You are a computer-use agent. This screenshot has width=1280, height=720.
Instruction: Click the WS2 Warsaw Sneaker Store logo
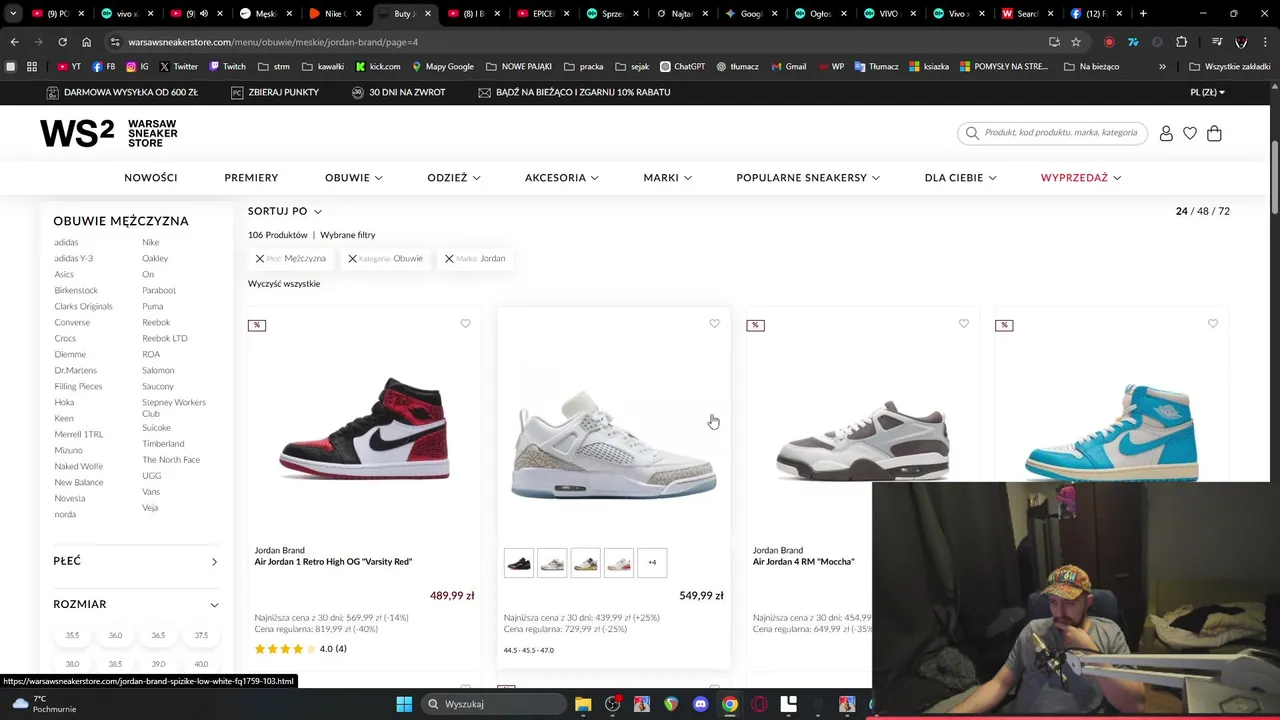[109, 133]
